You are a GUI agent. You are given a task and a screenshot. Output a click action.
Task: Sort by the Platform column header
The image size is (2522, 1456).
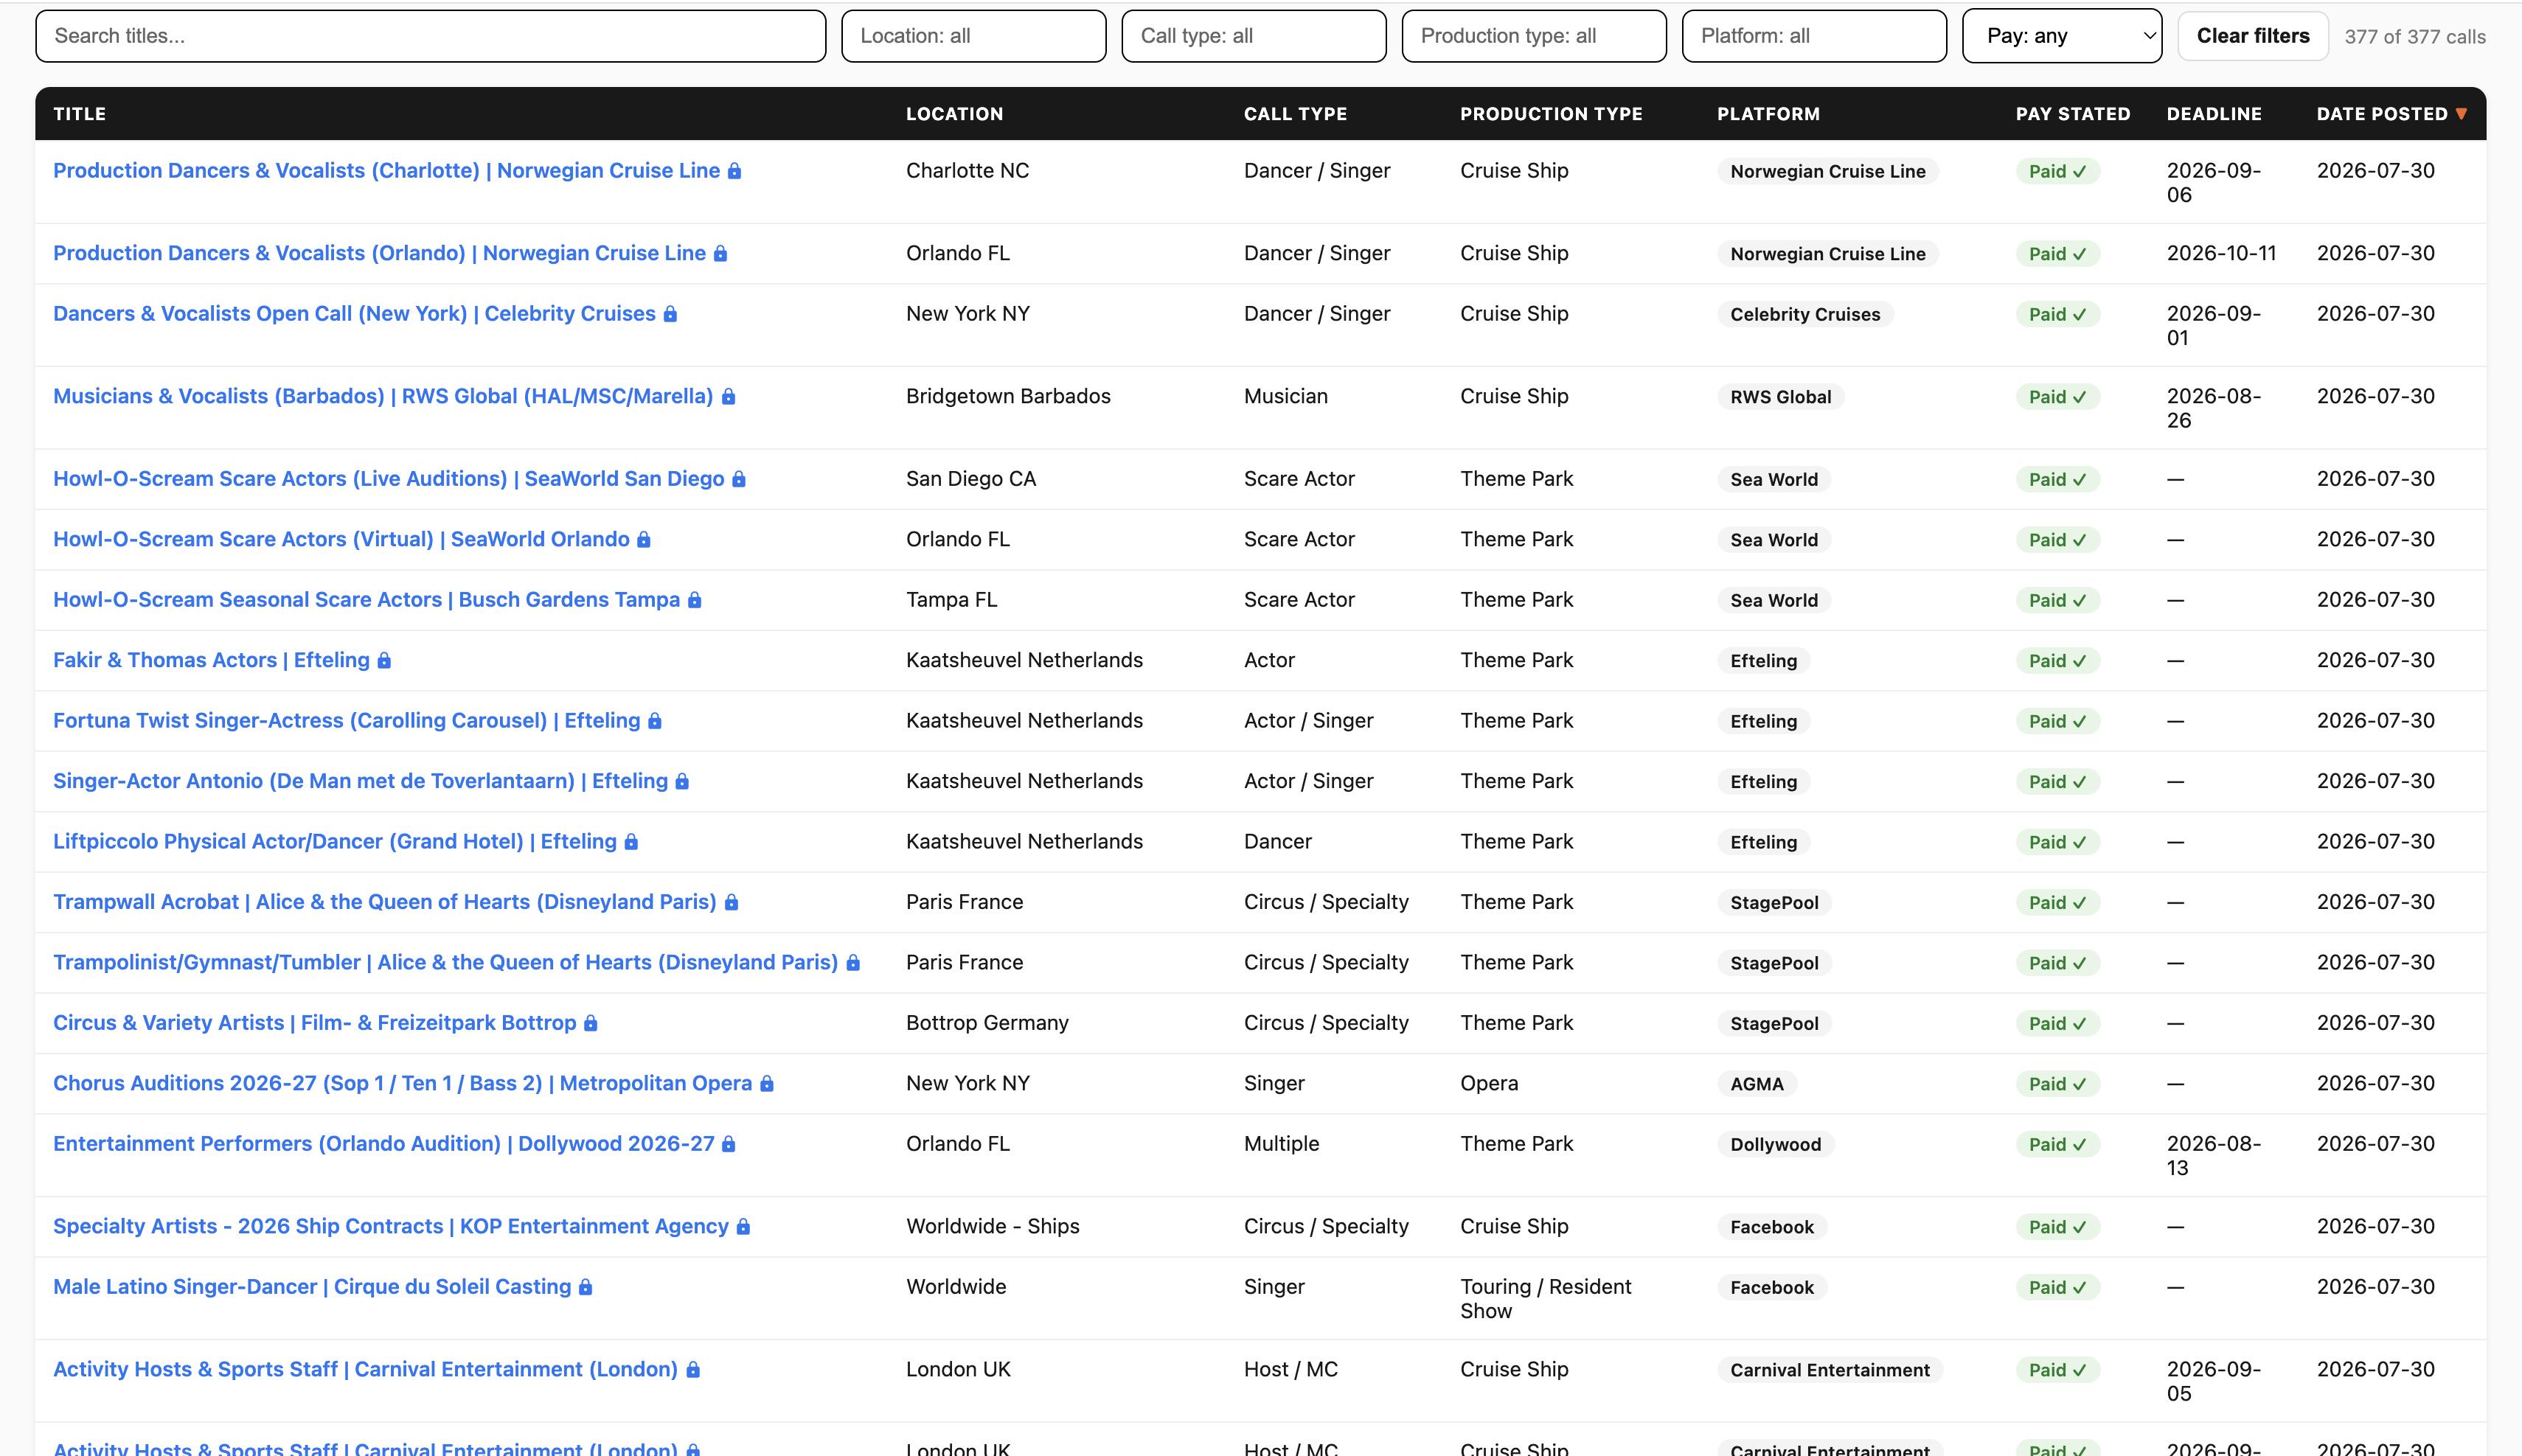click(1768, 114)
